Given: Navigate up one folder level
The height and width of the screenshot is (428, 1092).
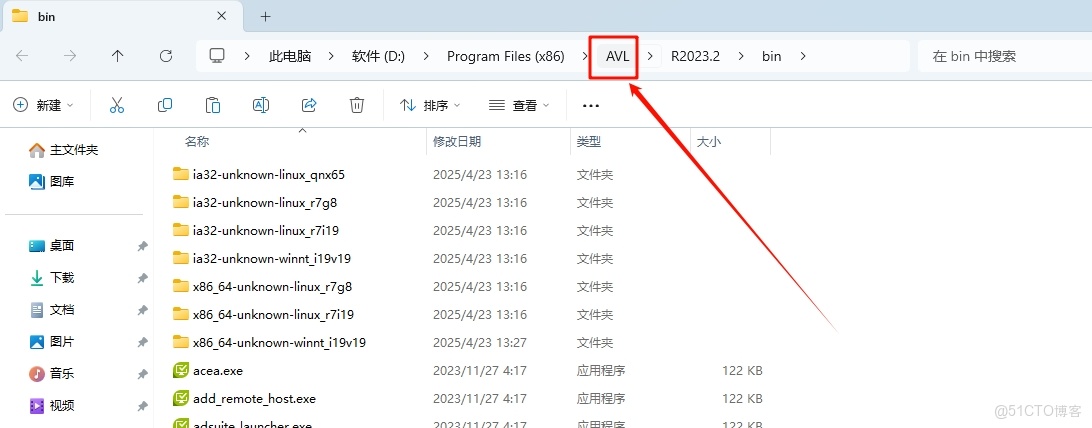Looking at the screenshot, I should 118,56.
